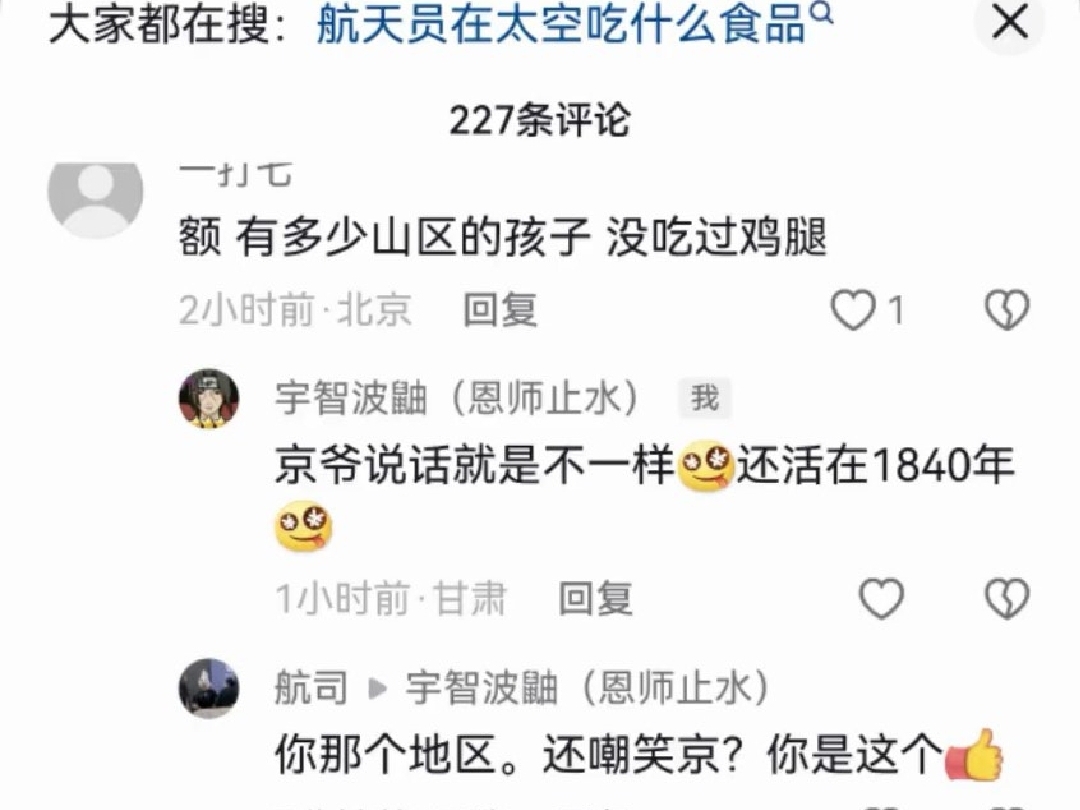Image resolution: width=1080 pixels, height=810 pixels.
Task: Tap the 我 badge next to username
Action: pos(705,398)
